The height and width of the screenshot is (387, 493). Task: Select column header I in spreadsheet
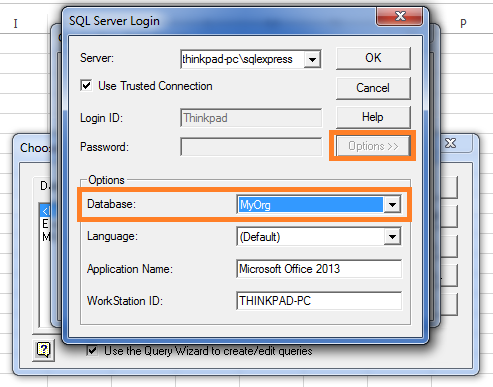coord(15,24)
